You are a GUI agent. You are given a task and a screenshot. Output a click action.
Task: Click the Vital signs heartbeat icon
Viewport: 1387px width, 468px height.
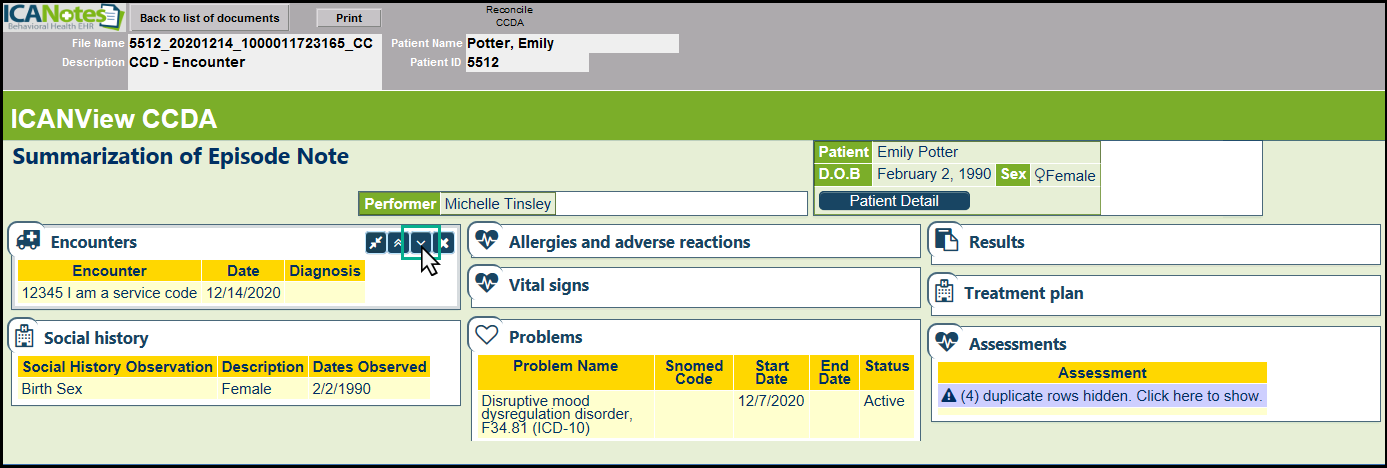coord(486,284)
